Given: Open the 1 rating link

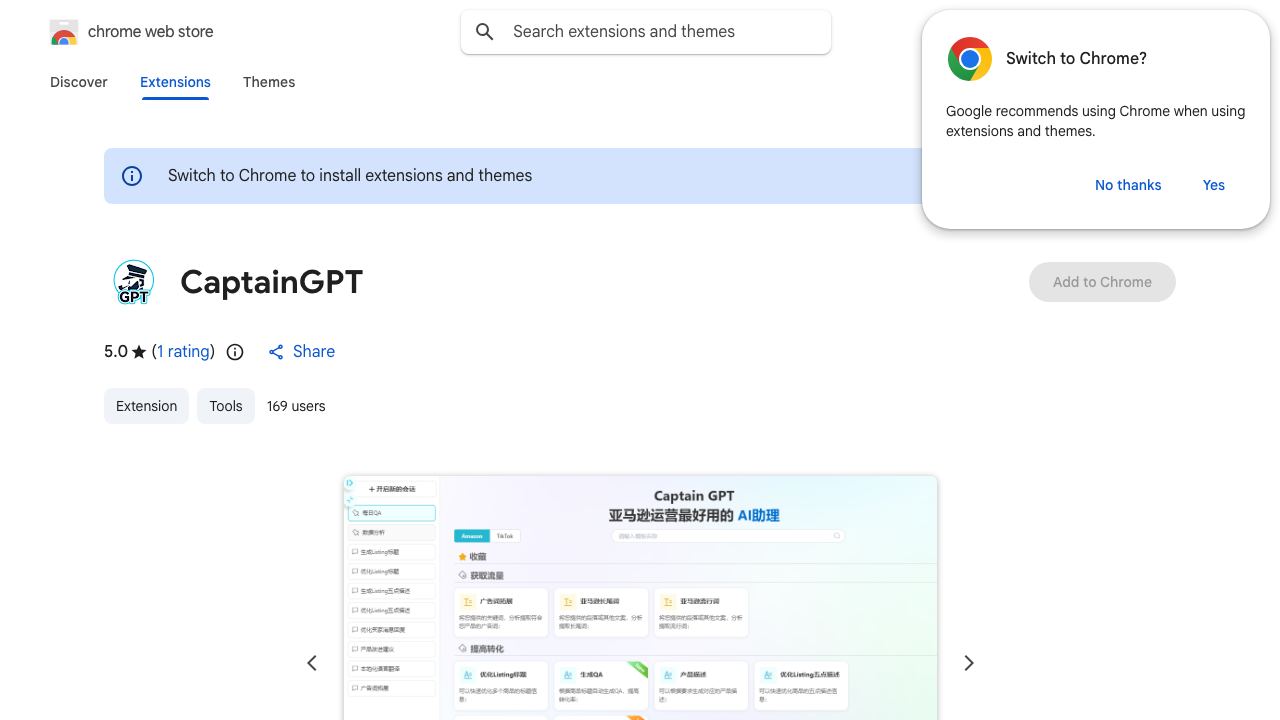Looking at the screenshot, I should click(x=184, y=352).
